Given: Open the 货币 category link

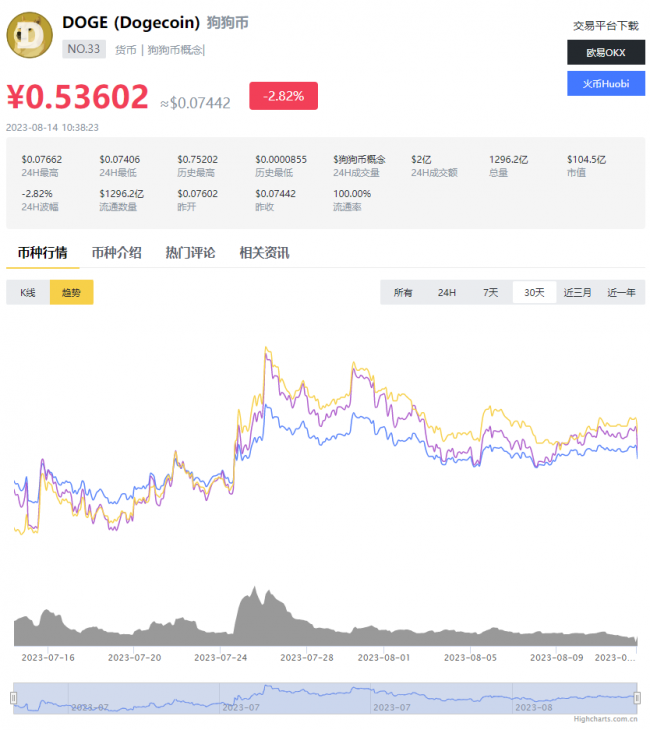Looking at the screenshot, I should (126, 50).
